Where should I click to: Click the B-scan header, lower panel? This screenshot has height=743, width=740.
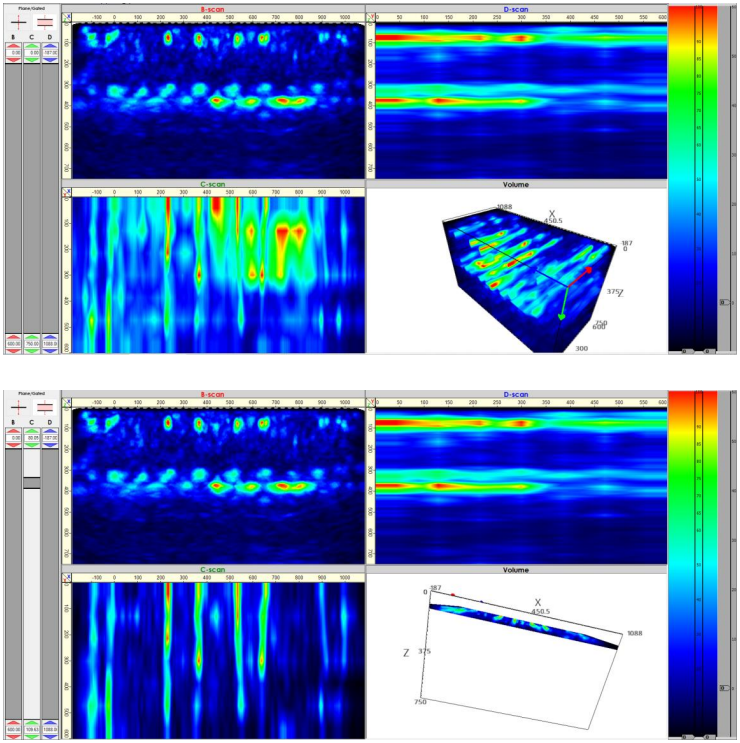point(213,394)
